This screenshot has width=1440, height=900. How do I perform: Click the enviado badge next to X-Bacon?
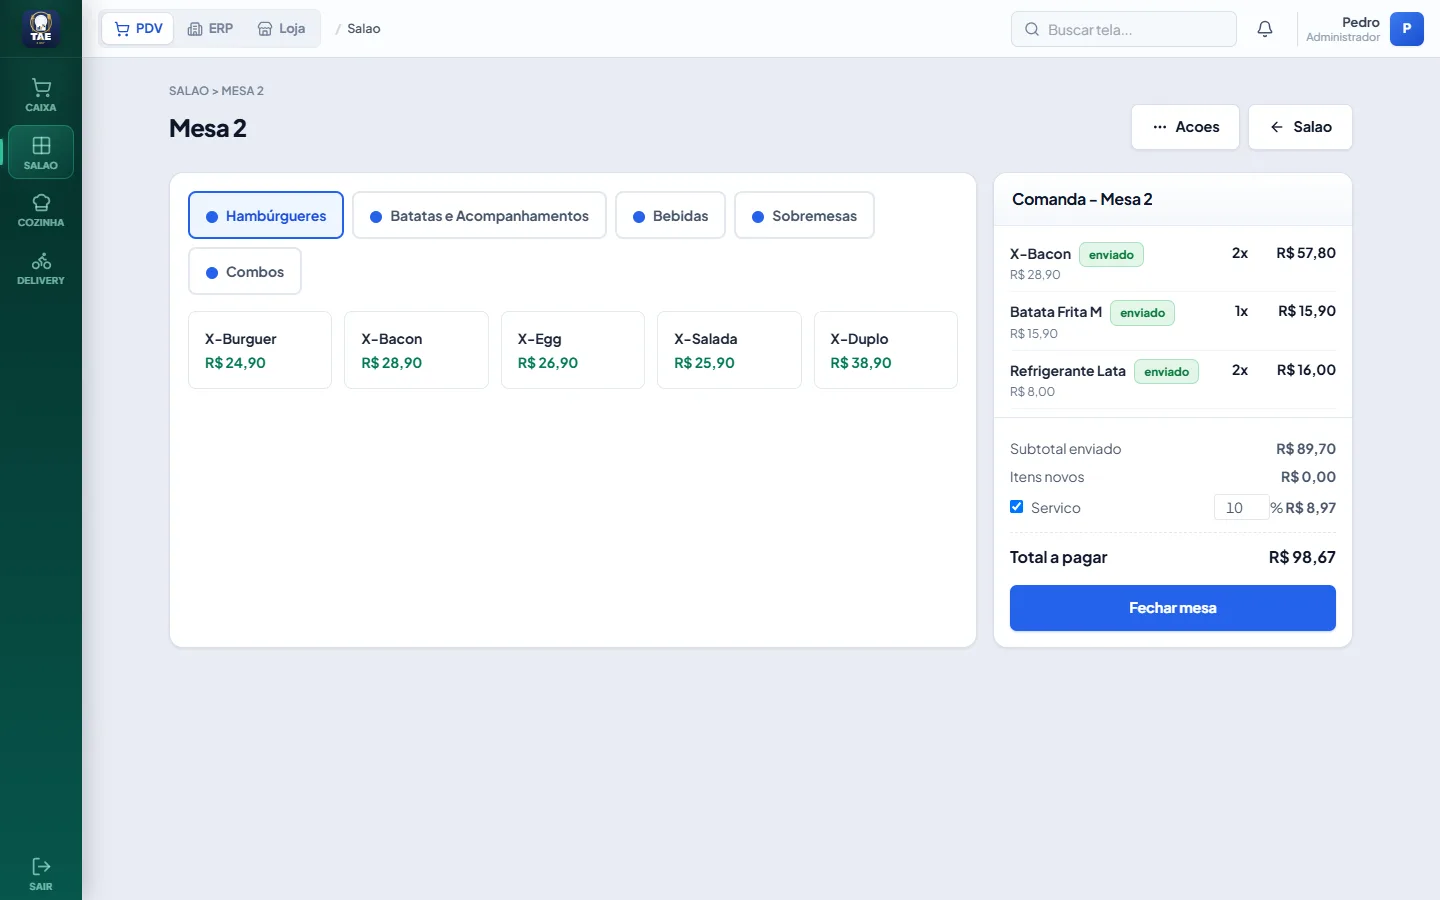point(1111,255)
